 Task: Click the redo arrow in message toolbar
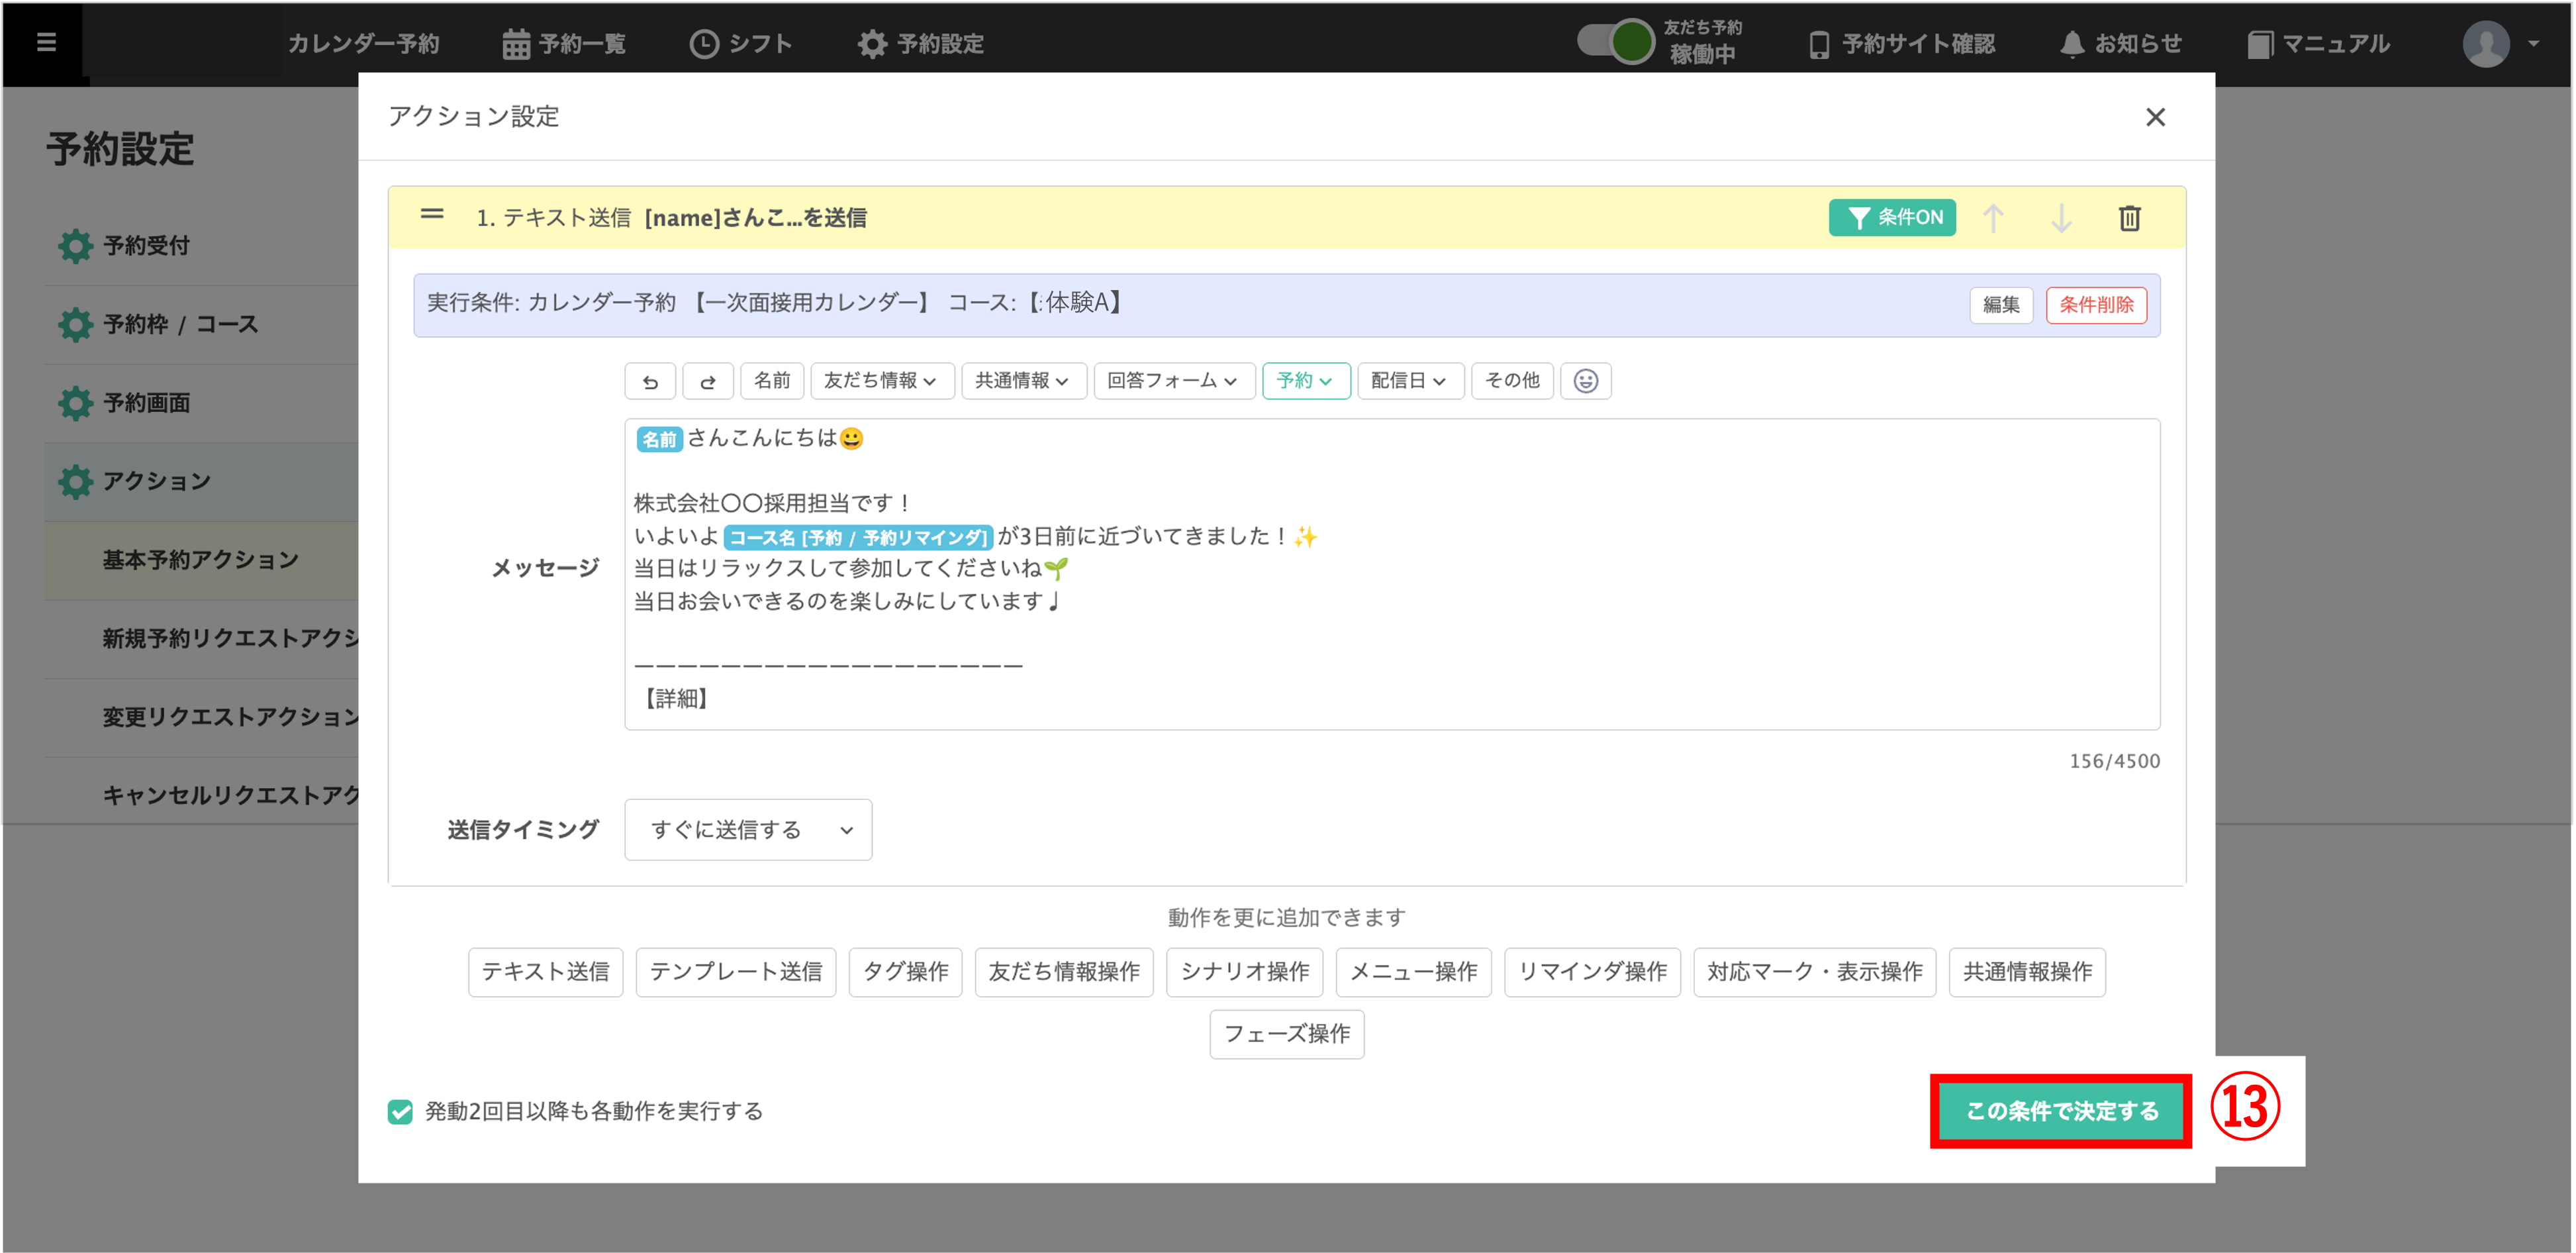coord(708,381)
